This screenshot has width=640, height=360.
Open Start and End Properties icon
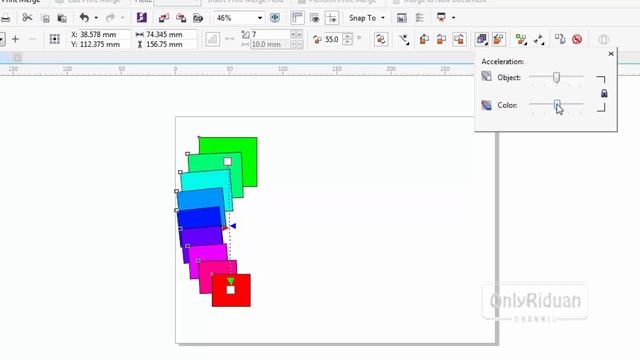pyautogui.click(x=539, y=39)
